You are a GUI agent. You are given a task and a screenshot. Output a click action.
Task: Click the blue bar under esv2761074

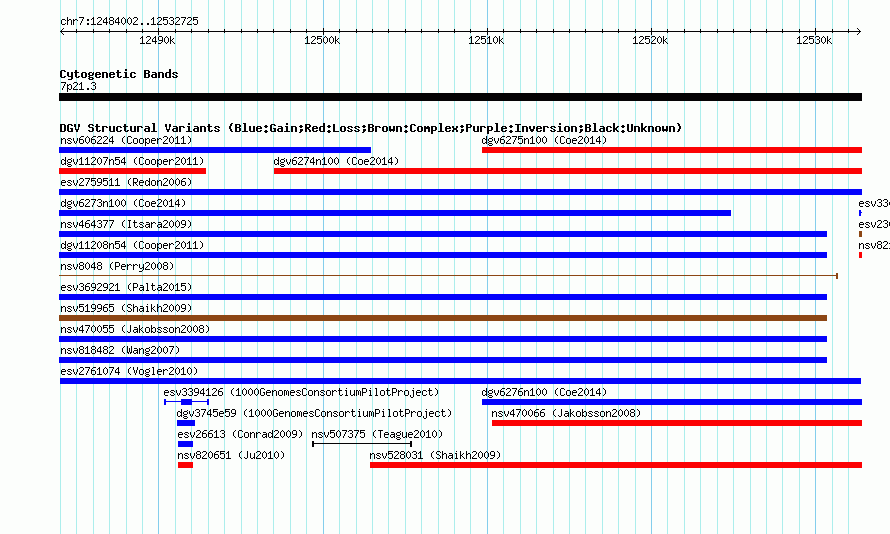pyautogui.click(x=460, y=381)
